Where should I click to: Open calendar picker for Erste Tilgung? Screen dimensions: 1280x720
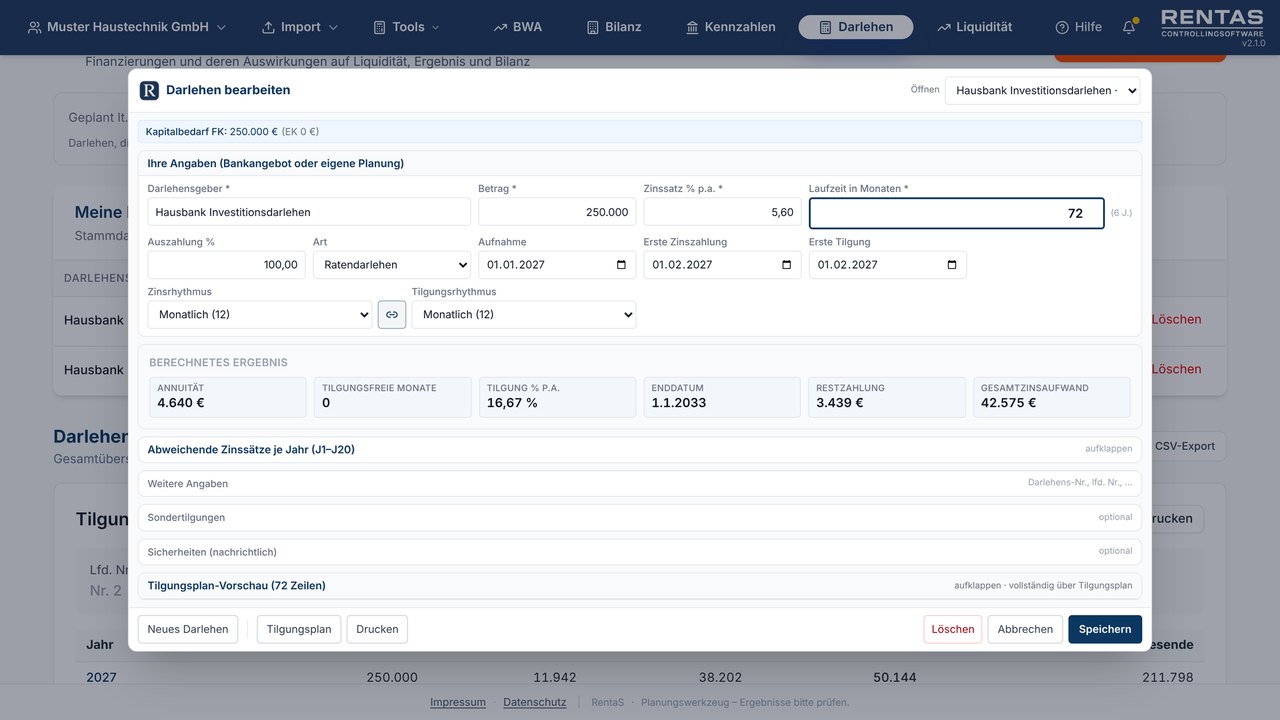coord(951,265)
